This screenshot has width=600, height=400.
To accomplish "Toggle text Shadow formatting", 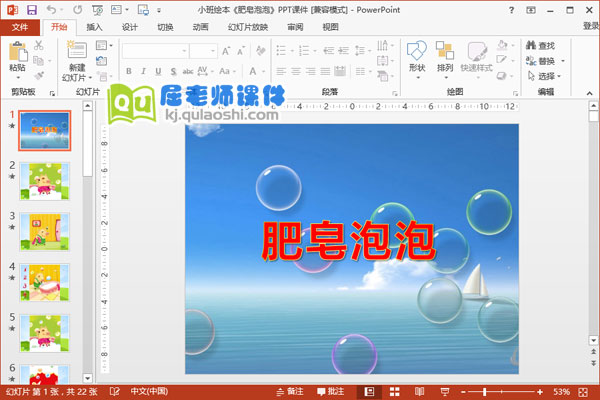I will point(173,71).
